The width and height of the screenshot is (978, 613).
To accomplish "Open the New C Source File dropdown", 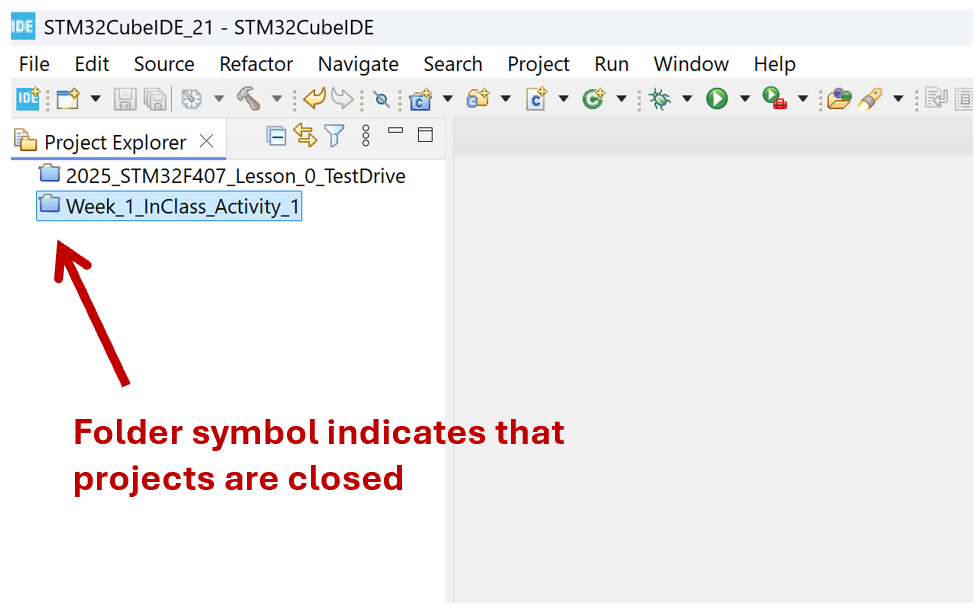I will [564, 99].
